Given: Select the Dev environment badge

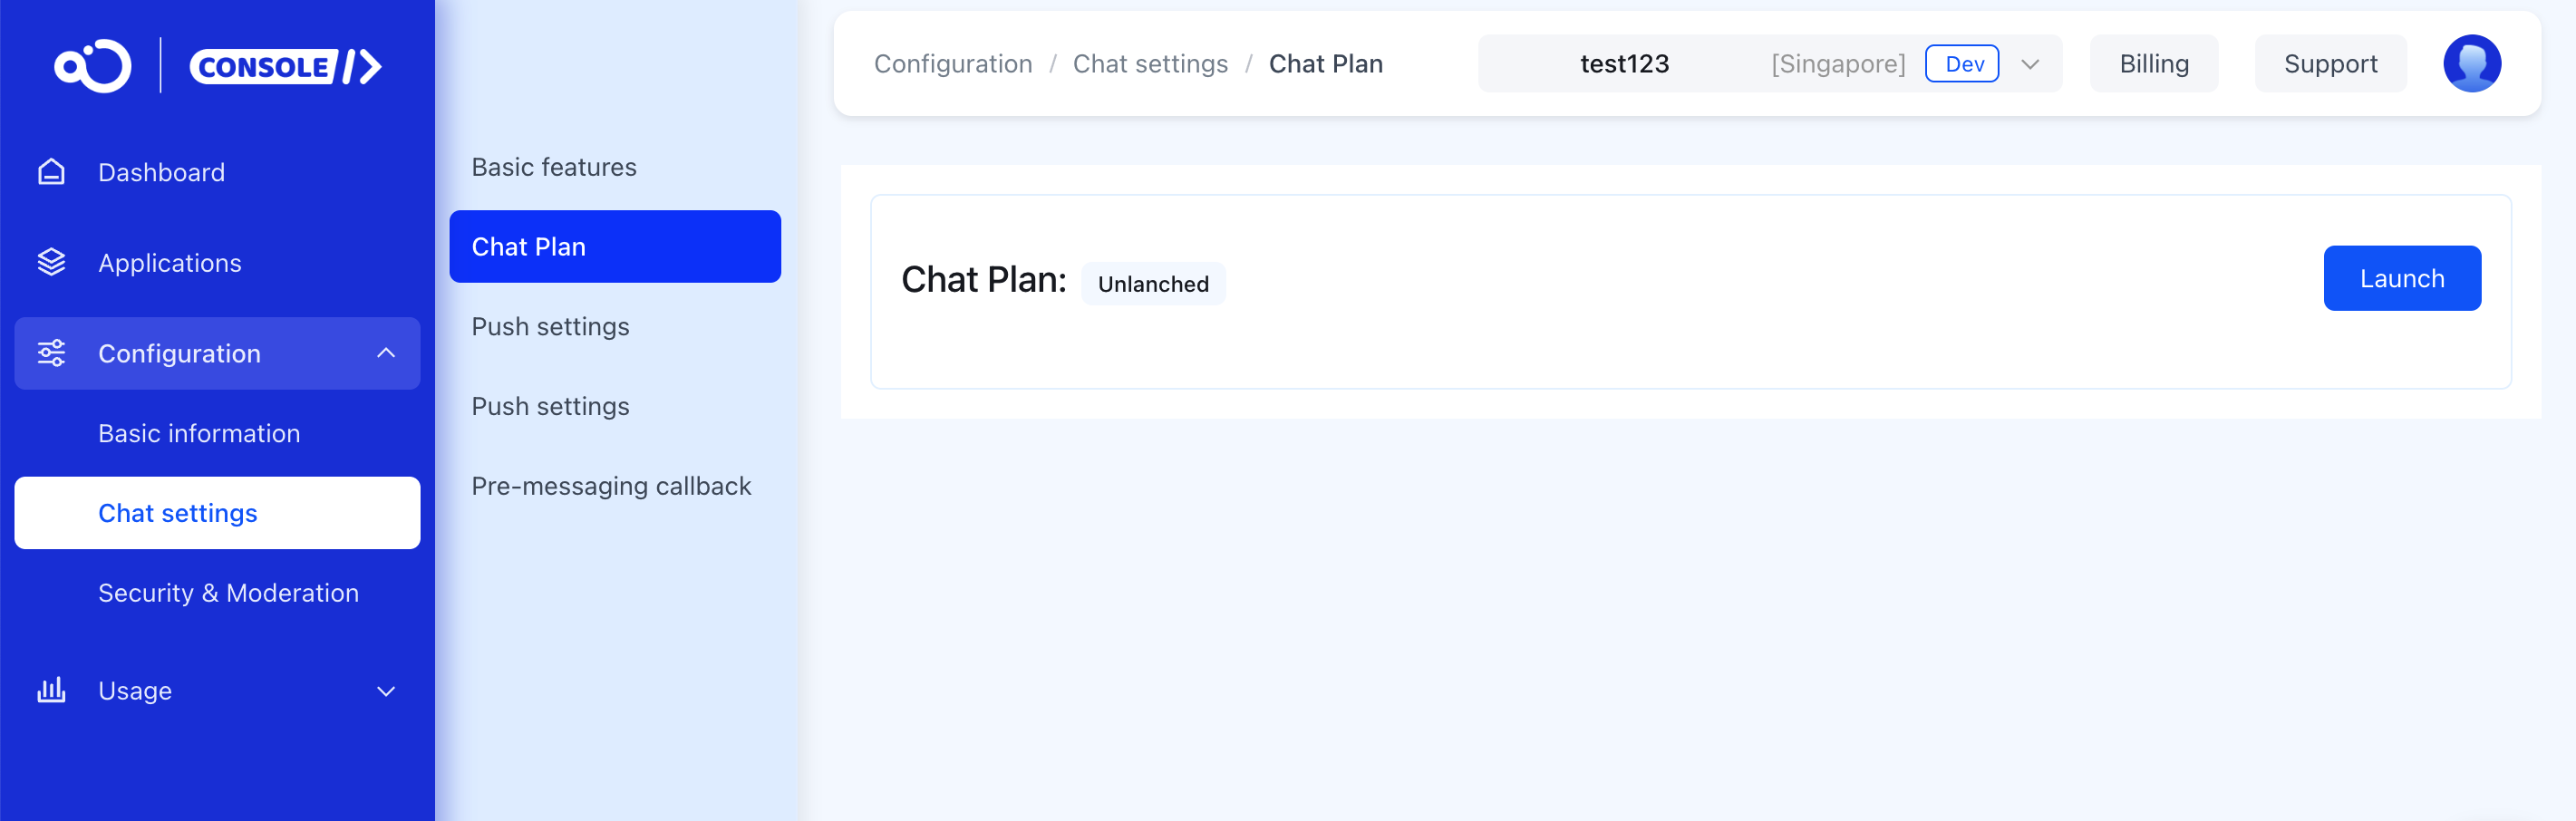Looking at the screenshot, I should 1961,64.
